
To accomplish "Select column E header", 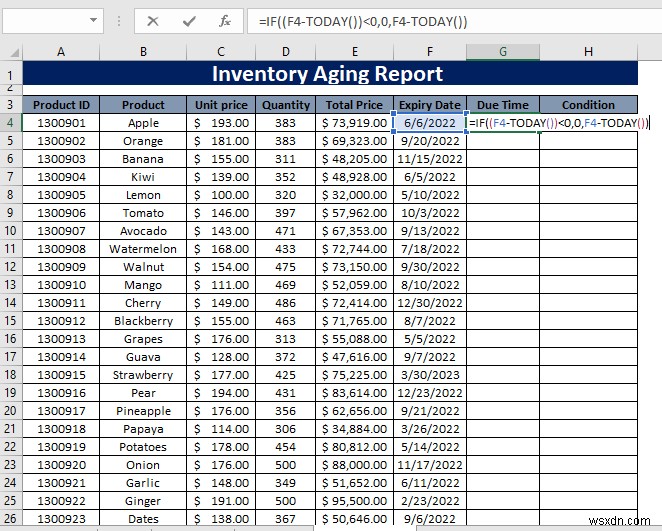I will coord(355,52).
